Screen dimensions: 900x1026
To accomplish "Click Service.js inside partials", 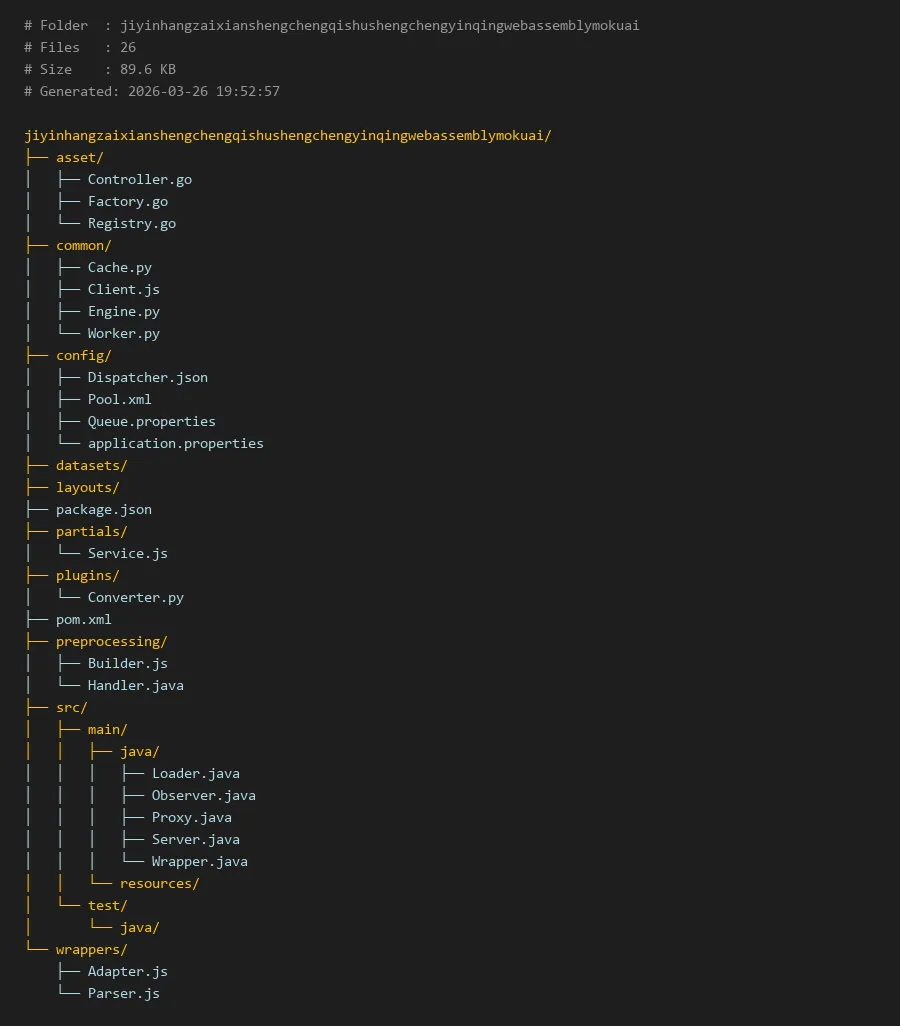I will coord(127,553).
